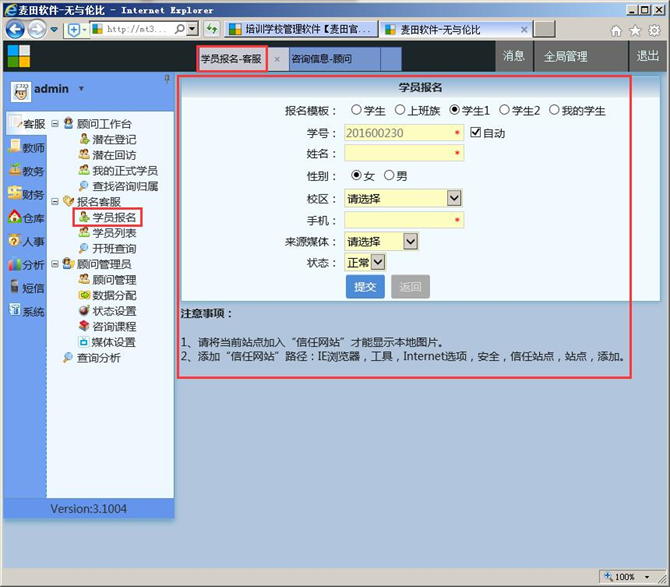Open the 分析 sidebar module
The height and width of the screenshot is (587, 670).
click(x=26, y=264)
